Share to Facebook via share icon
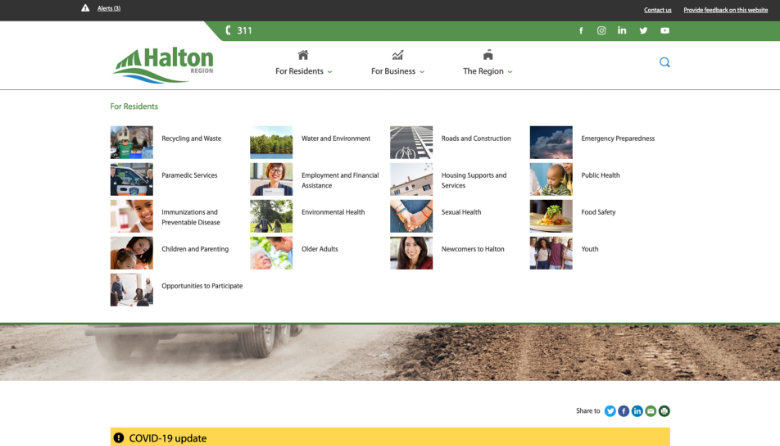Viewport: 780px width, 446px height. click(x=623, y=411)
